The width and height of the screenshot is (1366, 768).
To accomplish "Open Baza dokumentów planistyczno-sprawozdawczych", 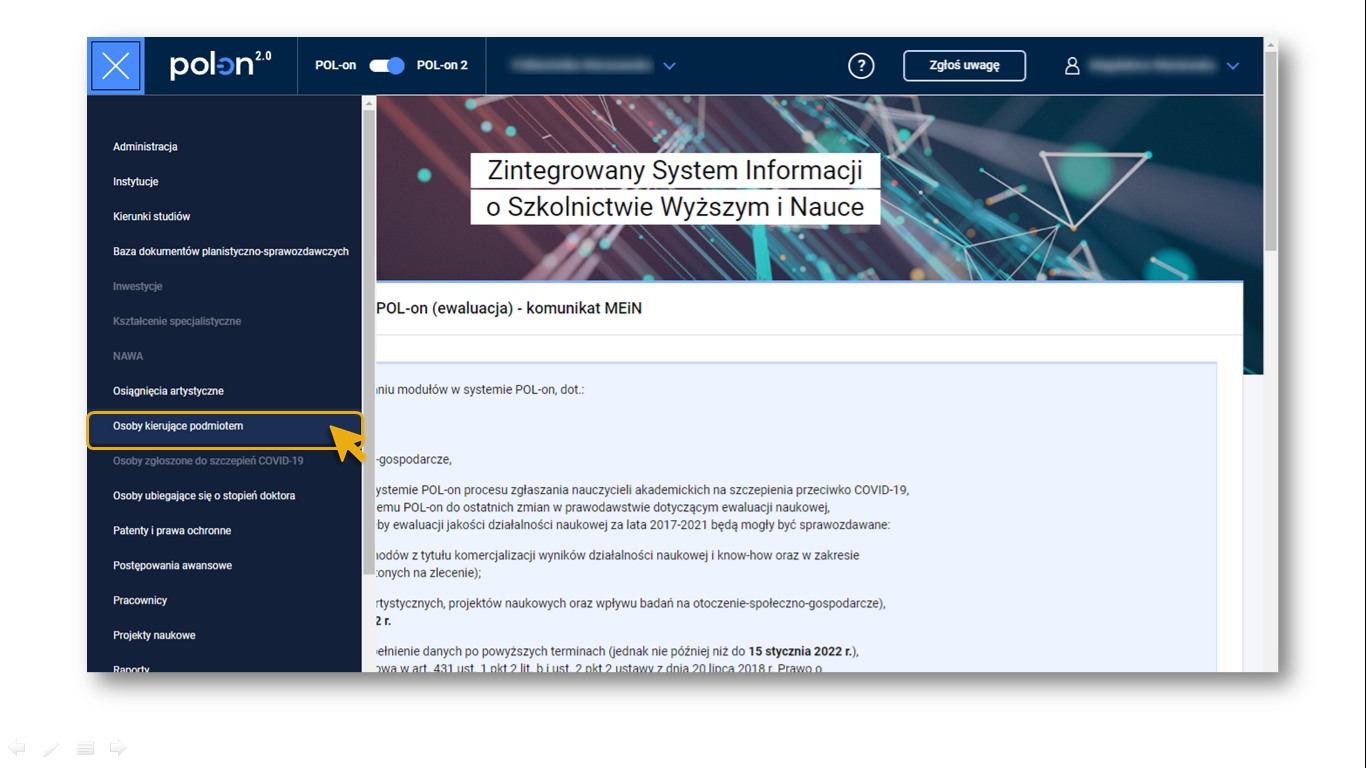I will (230, 252).
